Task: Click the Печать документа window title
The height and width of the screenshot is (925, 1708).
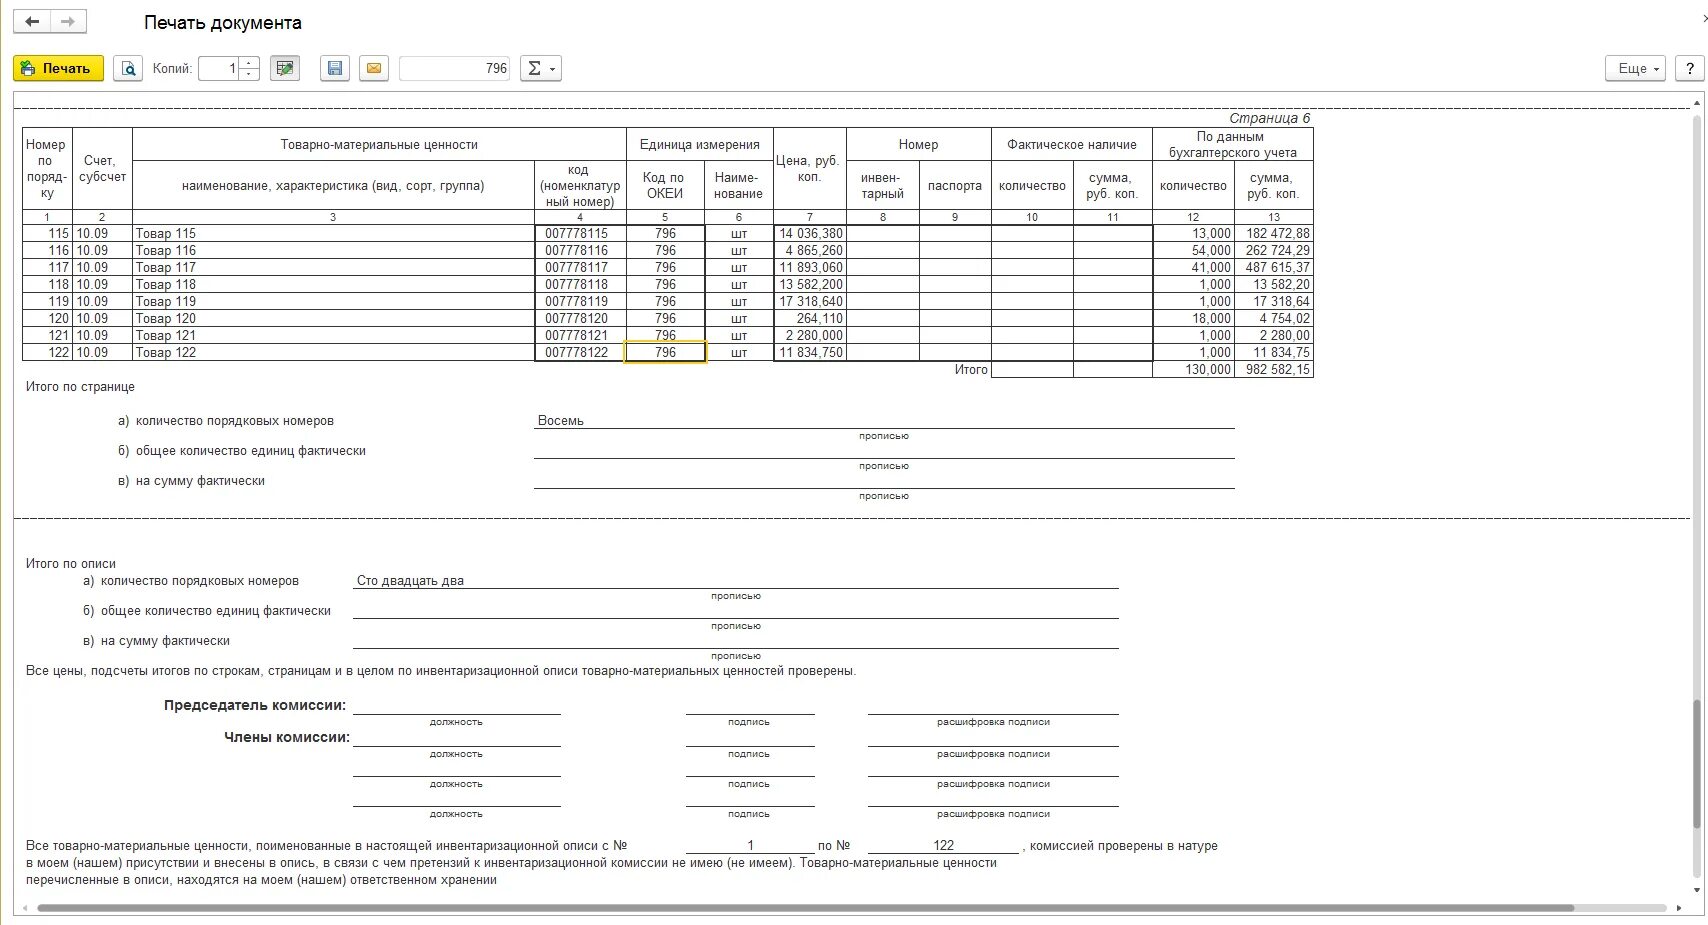Action: (x=223, y=22)
